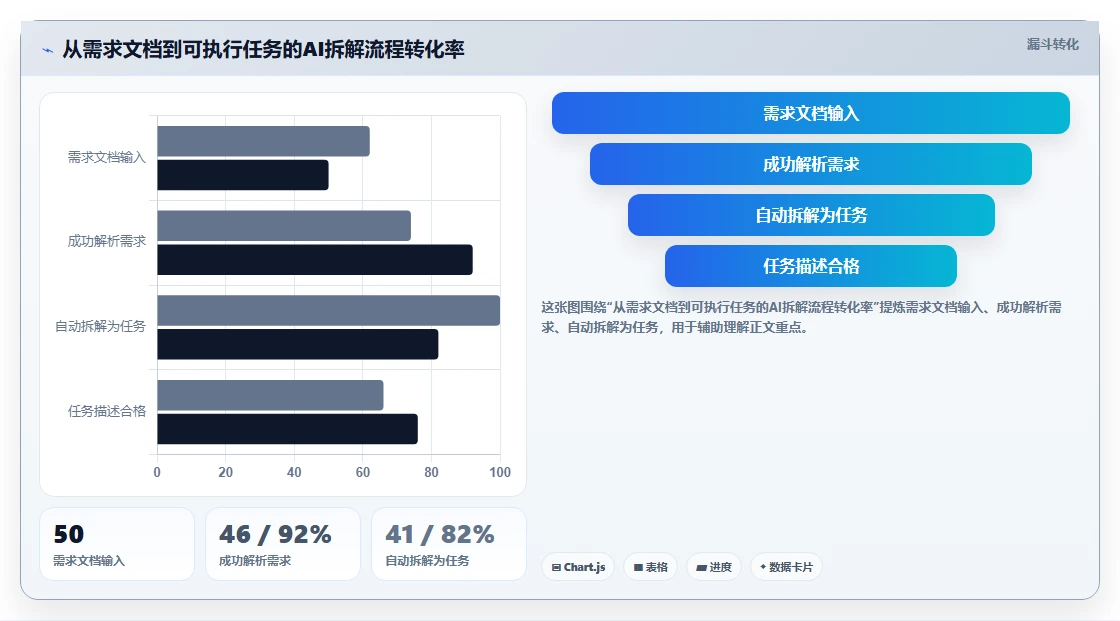Click the 进度 tag

point(714,567)
